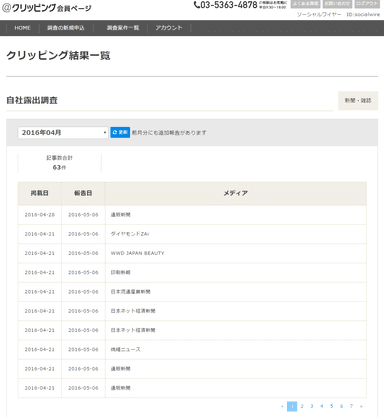Viewport: 384px width, 417px height.
Task: Click the よくある質問 button
Action: click(x=305, y=4)
